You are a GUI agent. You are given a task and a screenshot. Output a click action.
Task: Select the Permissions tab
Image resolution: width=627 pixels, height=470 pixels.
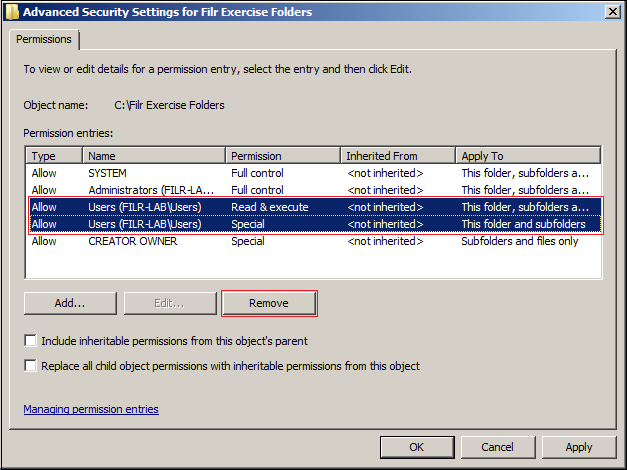pyautogui.click(x=46, y=40)
